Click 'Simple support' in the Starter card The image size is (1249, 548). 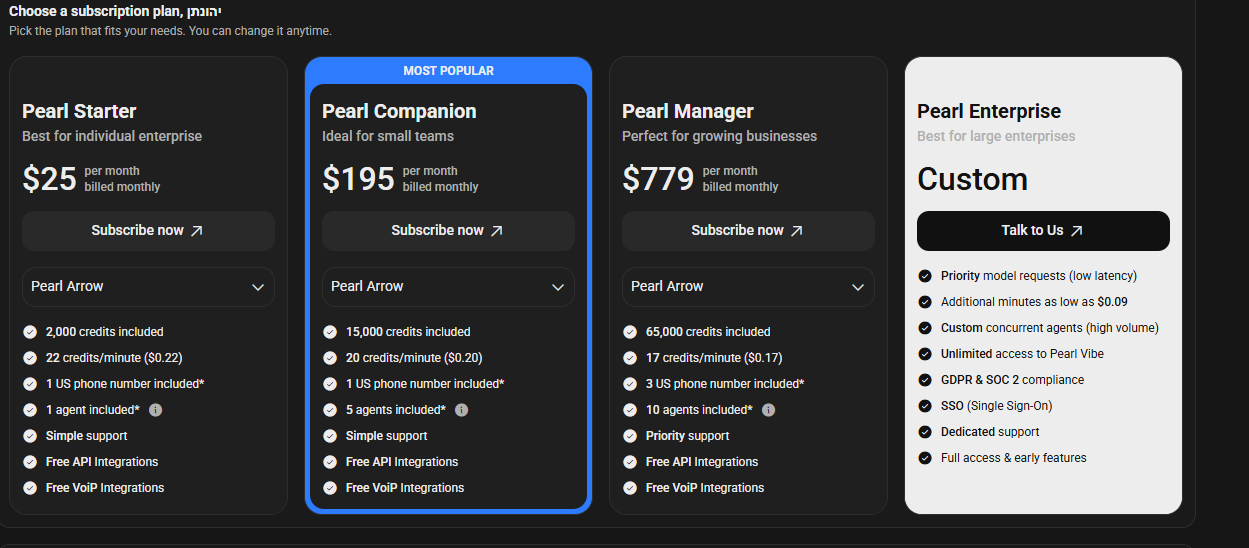[x=87, y=436]
